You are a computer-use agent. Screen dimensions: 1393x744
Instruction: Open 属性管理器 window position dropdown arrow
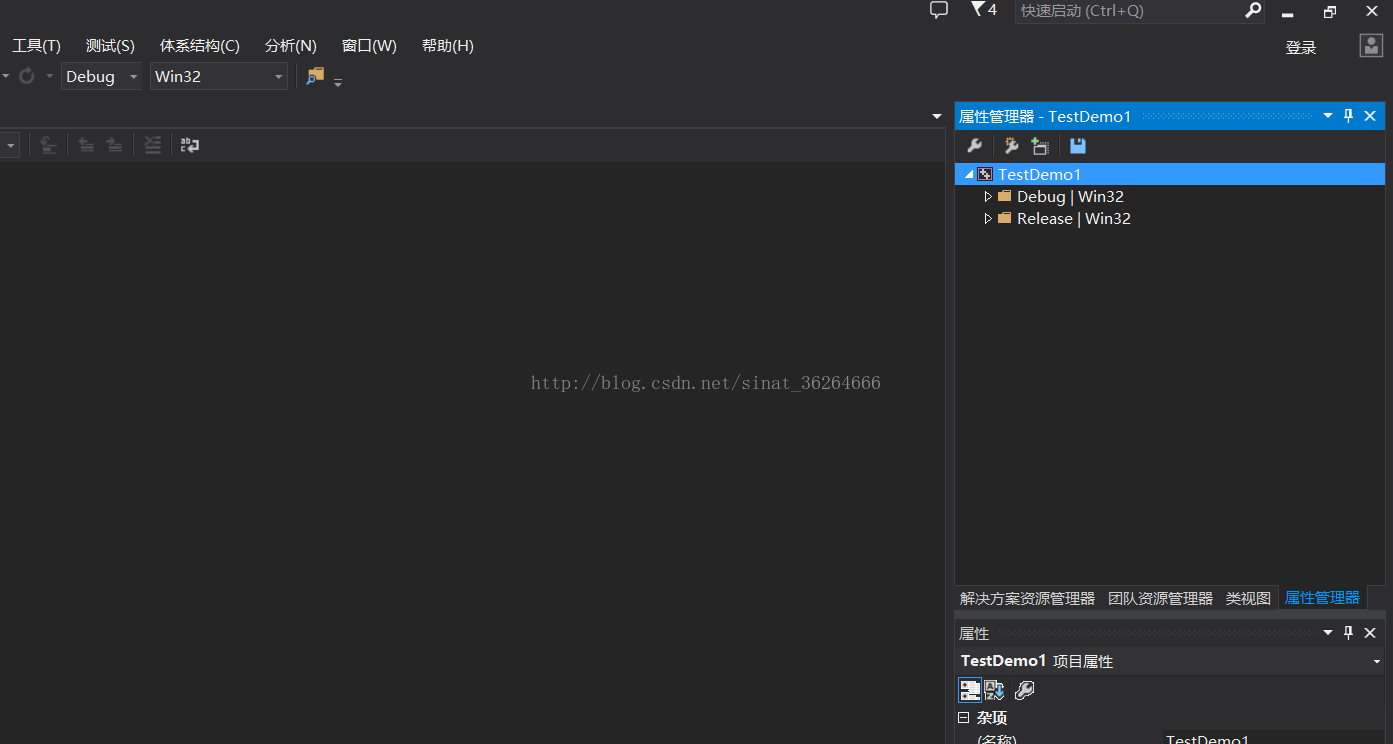pyautogui.click(x=1328, y=116)
